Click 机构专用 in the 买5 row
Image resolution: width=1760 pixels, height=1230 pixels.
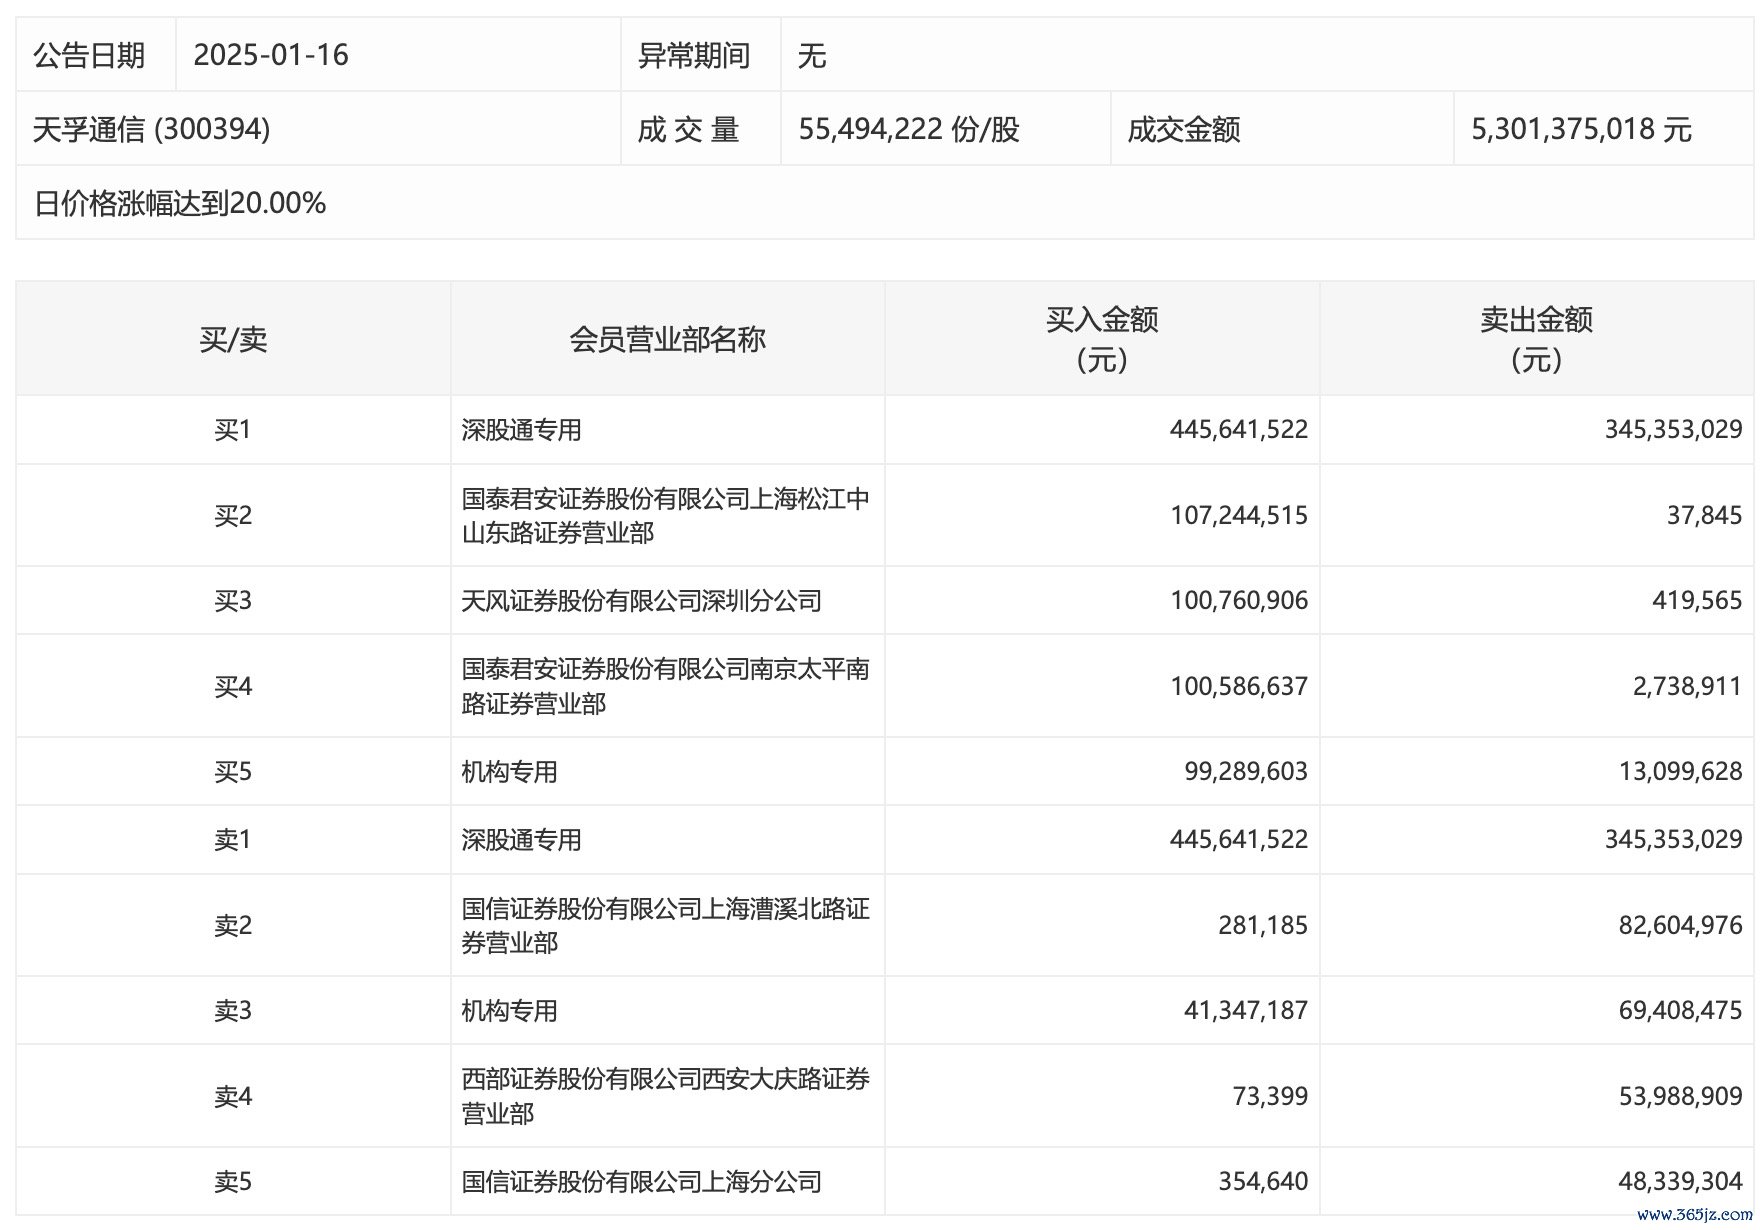coord(509,772)
